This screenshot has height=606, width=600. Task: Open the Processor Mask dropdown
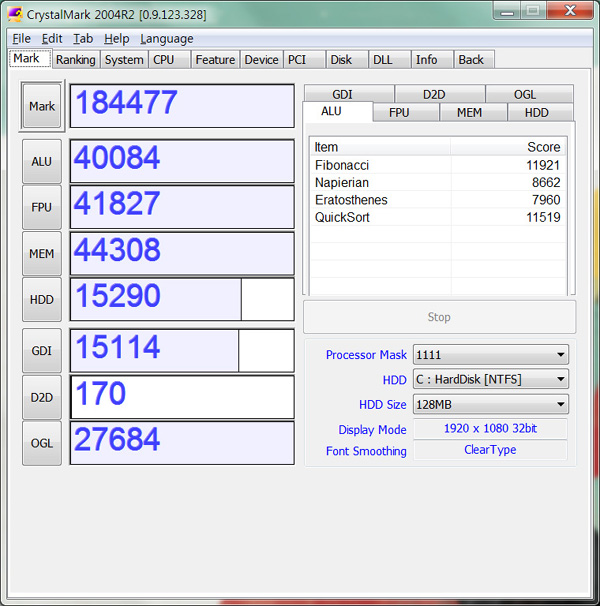(491, 355)
